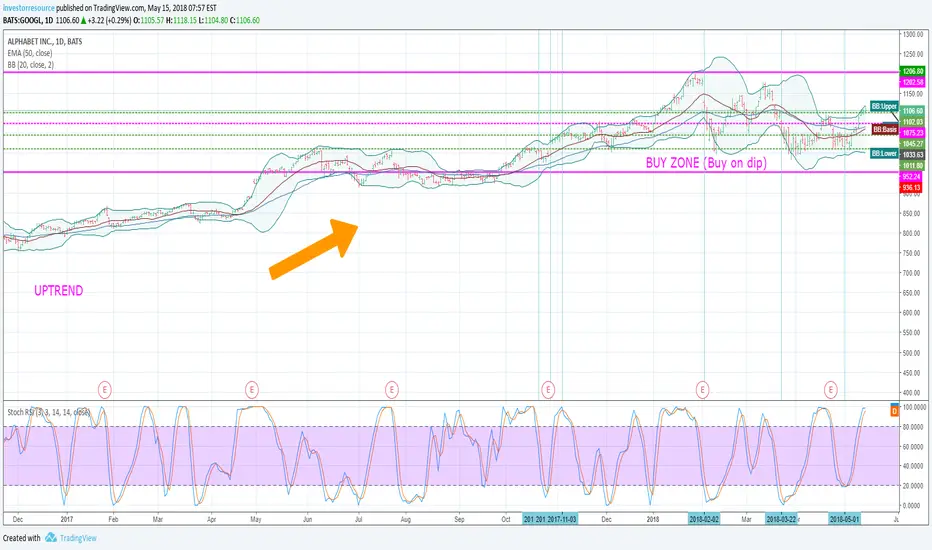Screen dimensions: 932x550
Task: Click the red 936.13 price label
Action: 911,187
